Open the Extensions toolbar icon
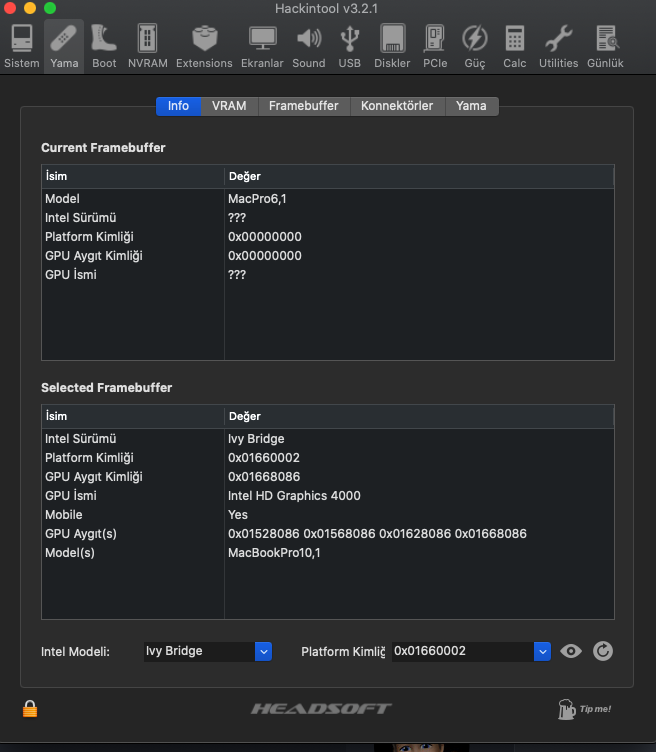 pyautogui.click(x=204, y=46)
